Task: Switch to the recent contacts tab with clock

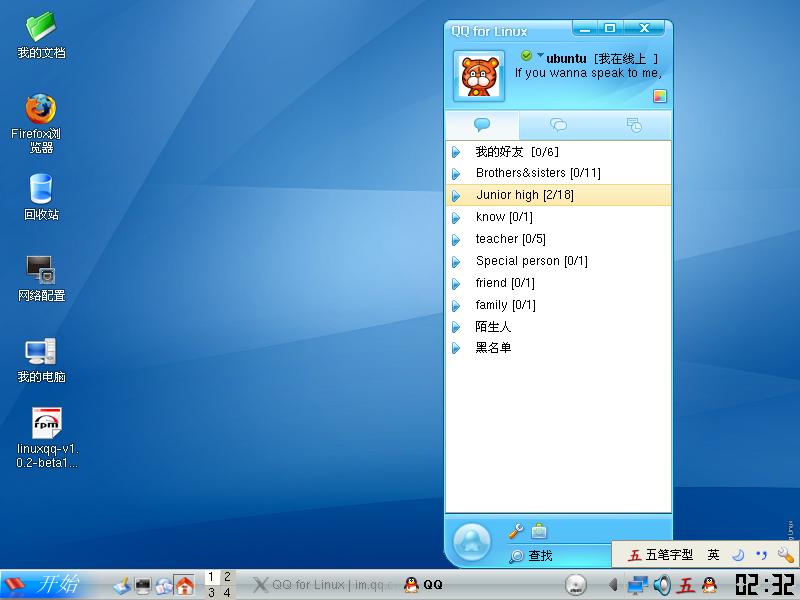Action: click(634, 124)
